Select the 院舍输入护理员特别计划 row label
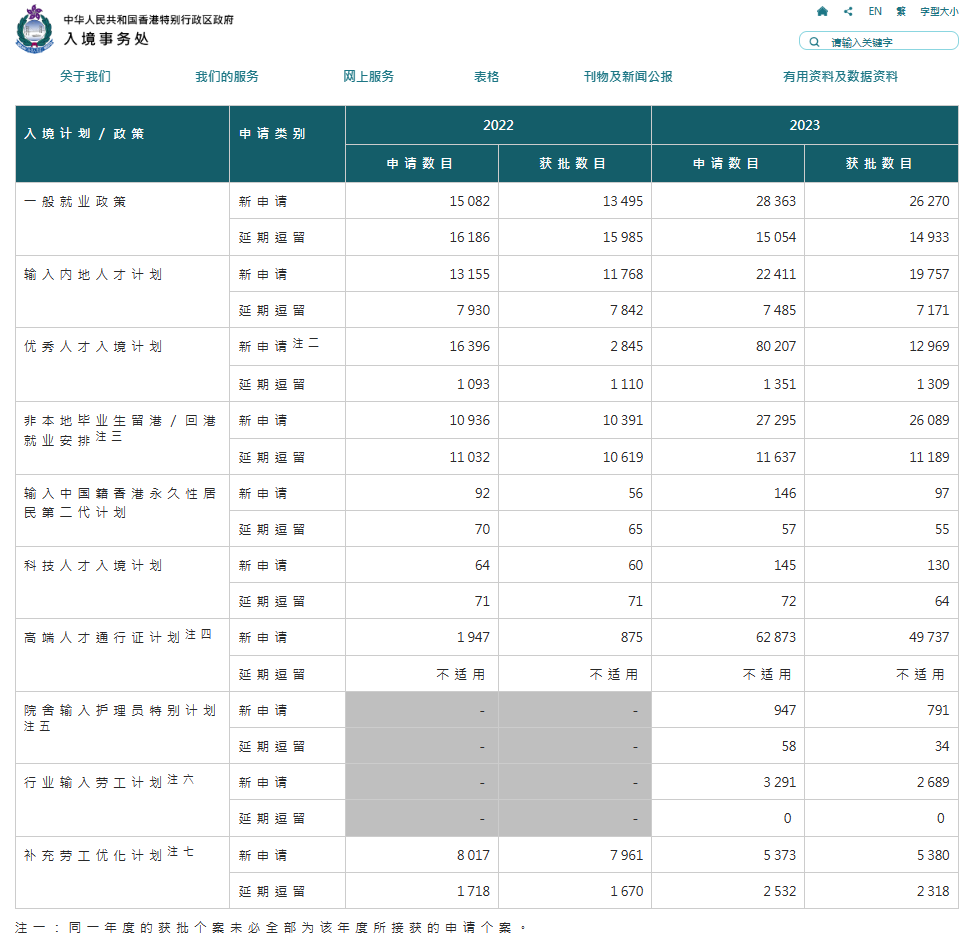This screenshot has height=943, width=976. point(120,718)
